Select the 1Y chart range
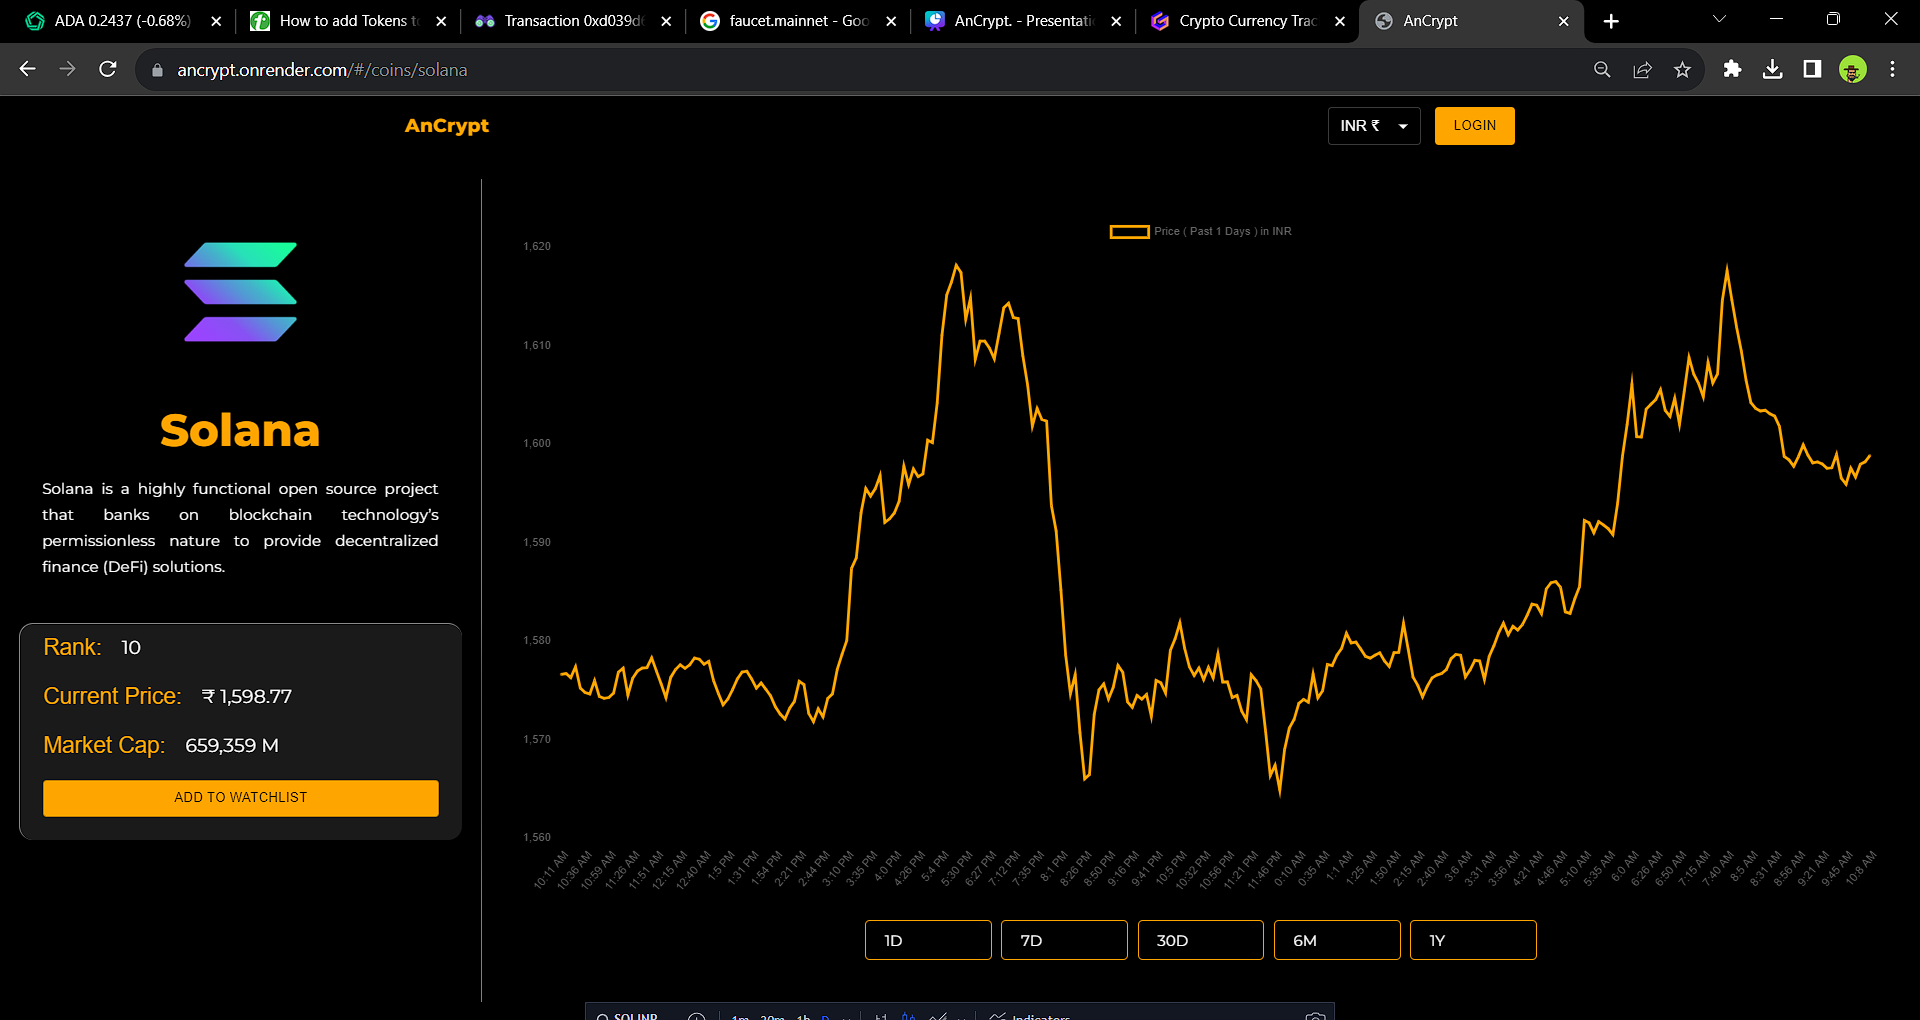The height and width of the screenshot is (1020, 1920). (1473, 940)
